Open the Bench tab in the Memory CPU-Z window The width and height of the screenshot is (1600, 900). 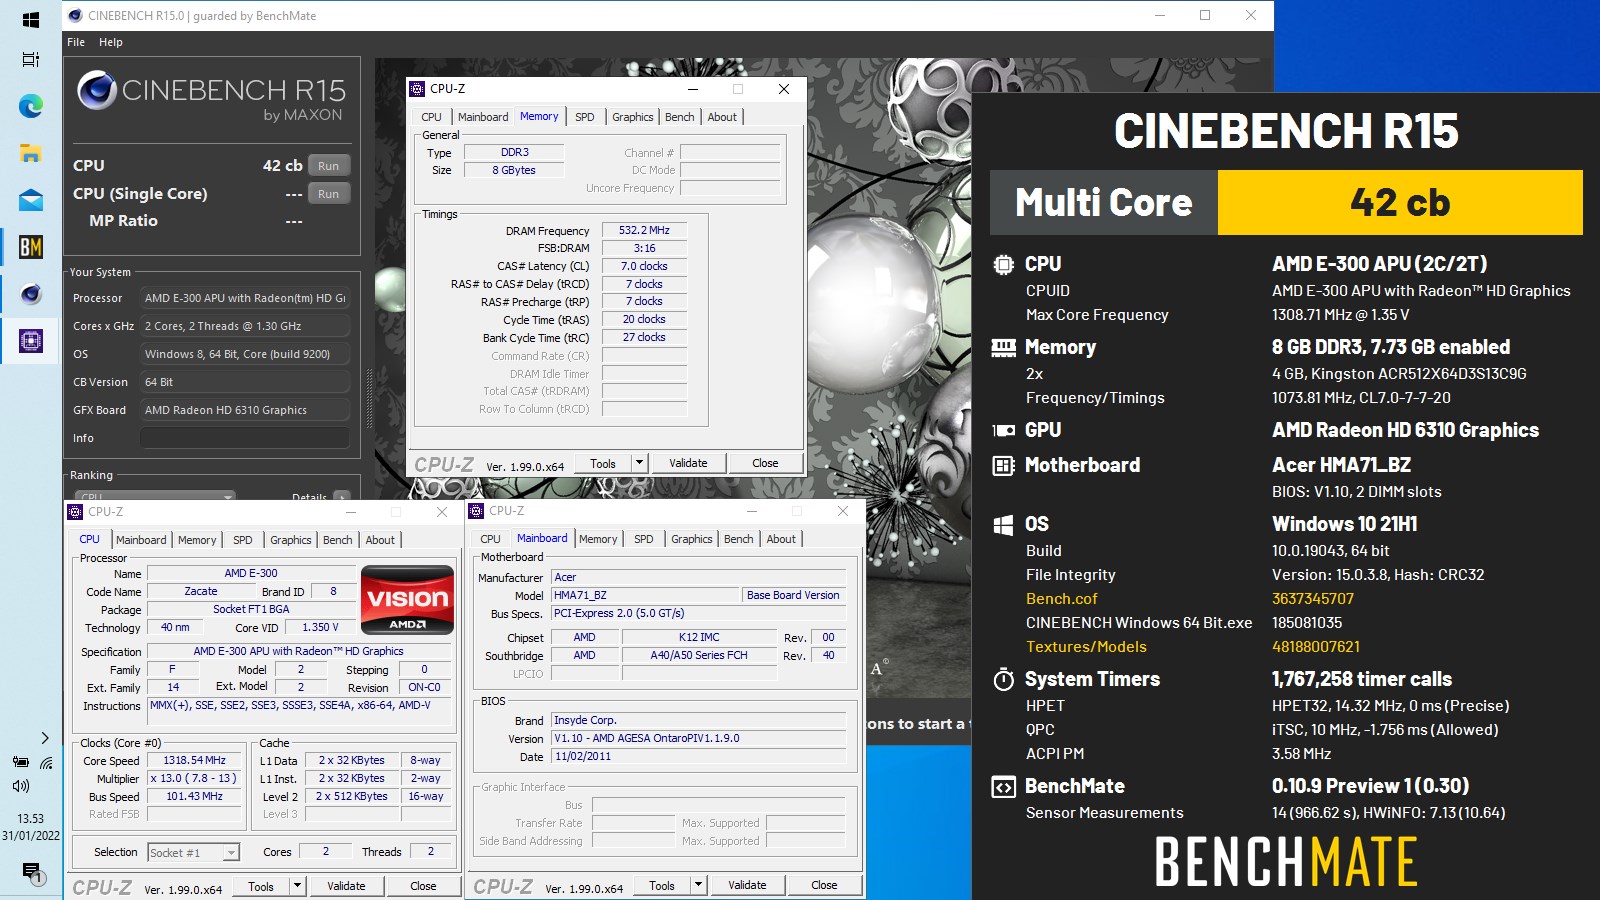(x=680, y=117)
